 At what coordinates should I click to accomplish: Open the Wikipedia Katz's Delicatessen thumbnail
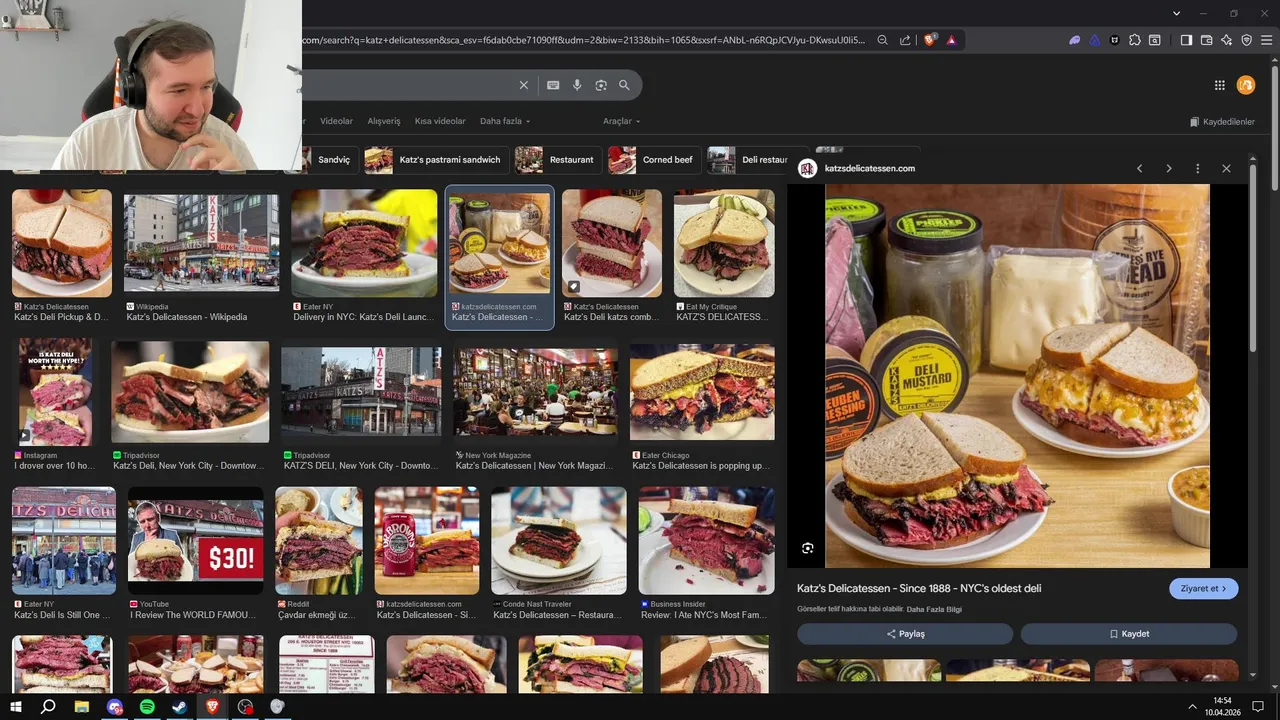[201, 243]
